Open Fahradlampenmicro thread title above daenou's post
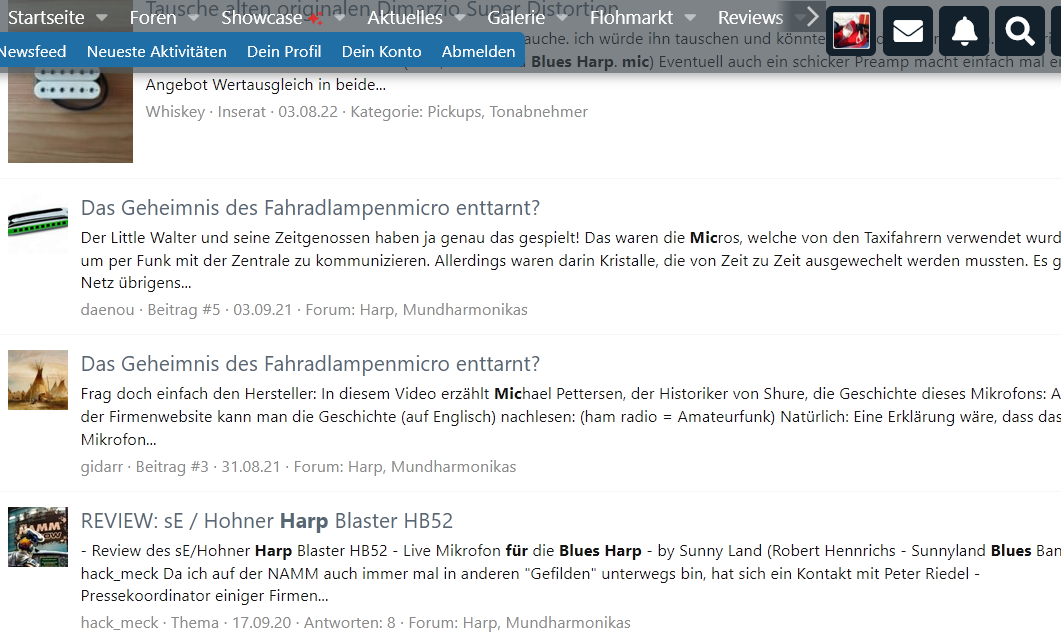 [310, 208]
